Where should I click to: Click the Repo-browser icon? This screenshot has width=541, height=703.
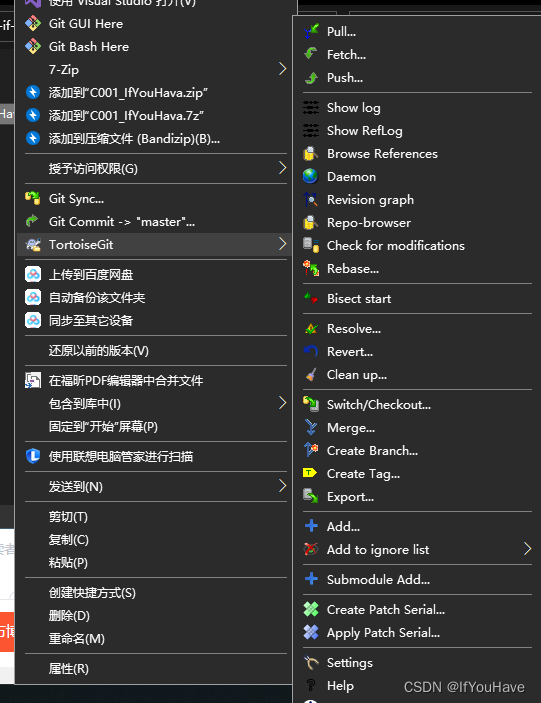coord(311,222)
